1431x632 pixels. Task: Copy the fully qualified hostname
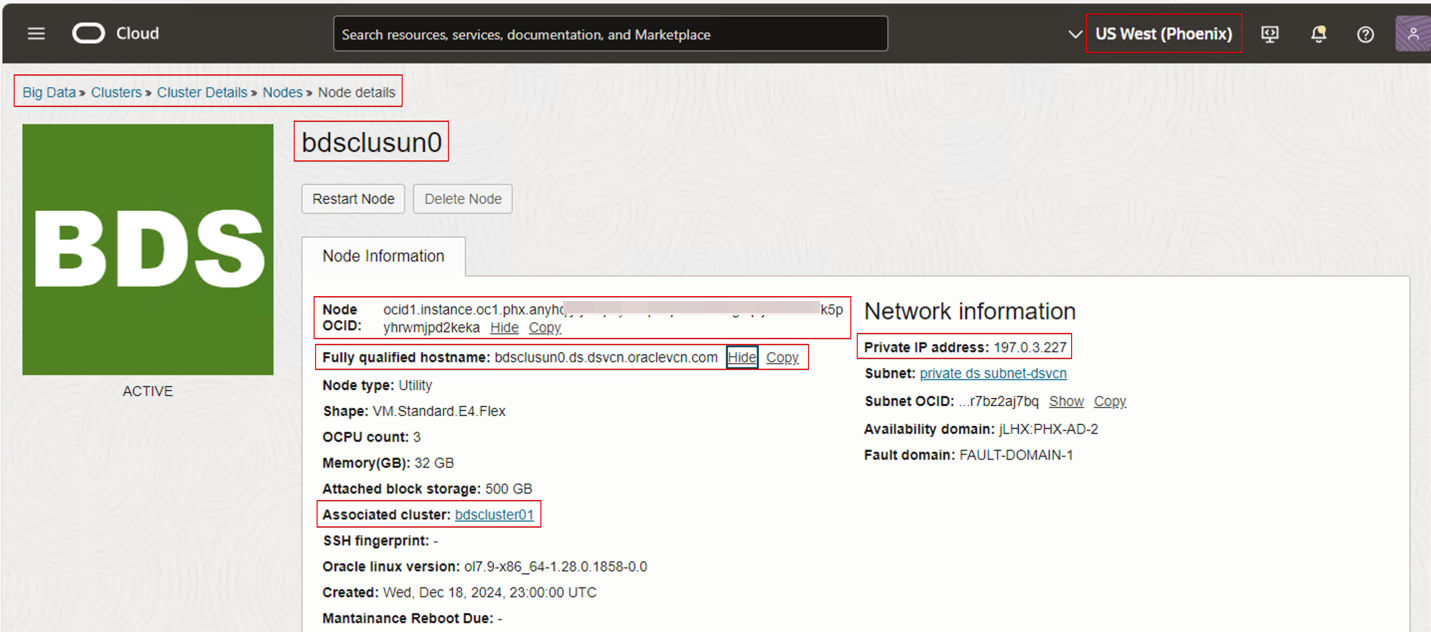[782, 357]
